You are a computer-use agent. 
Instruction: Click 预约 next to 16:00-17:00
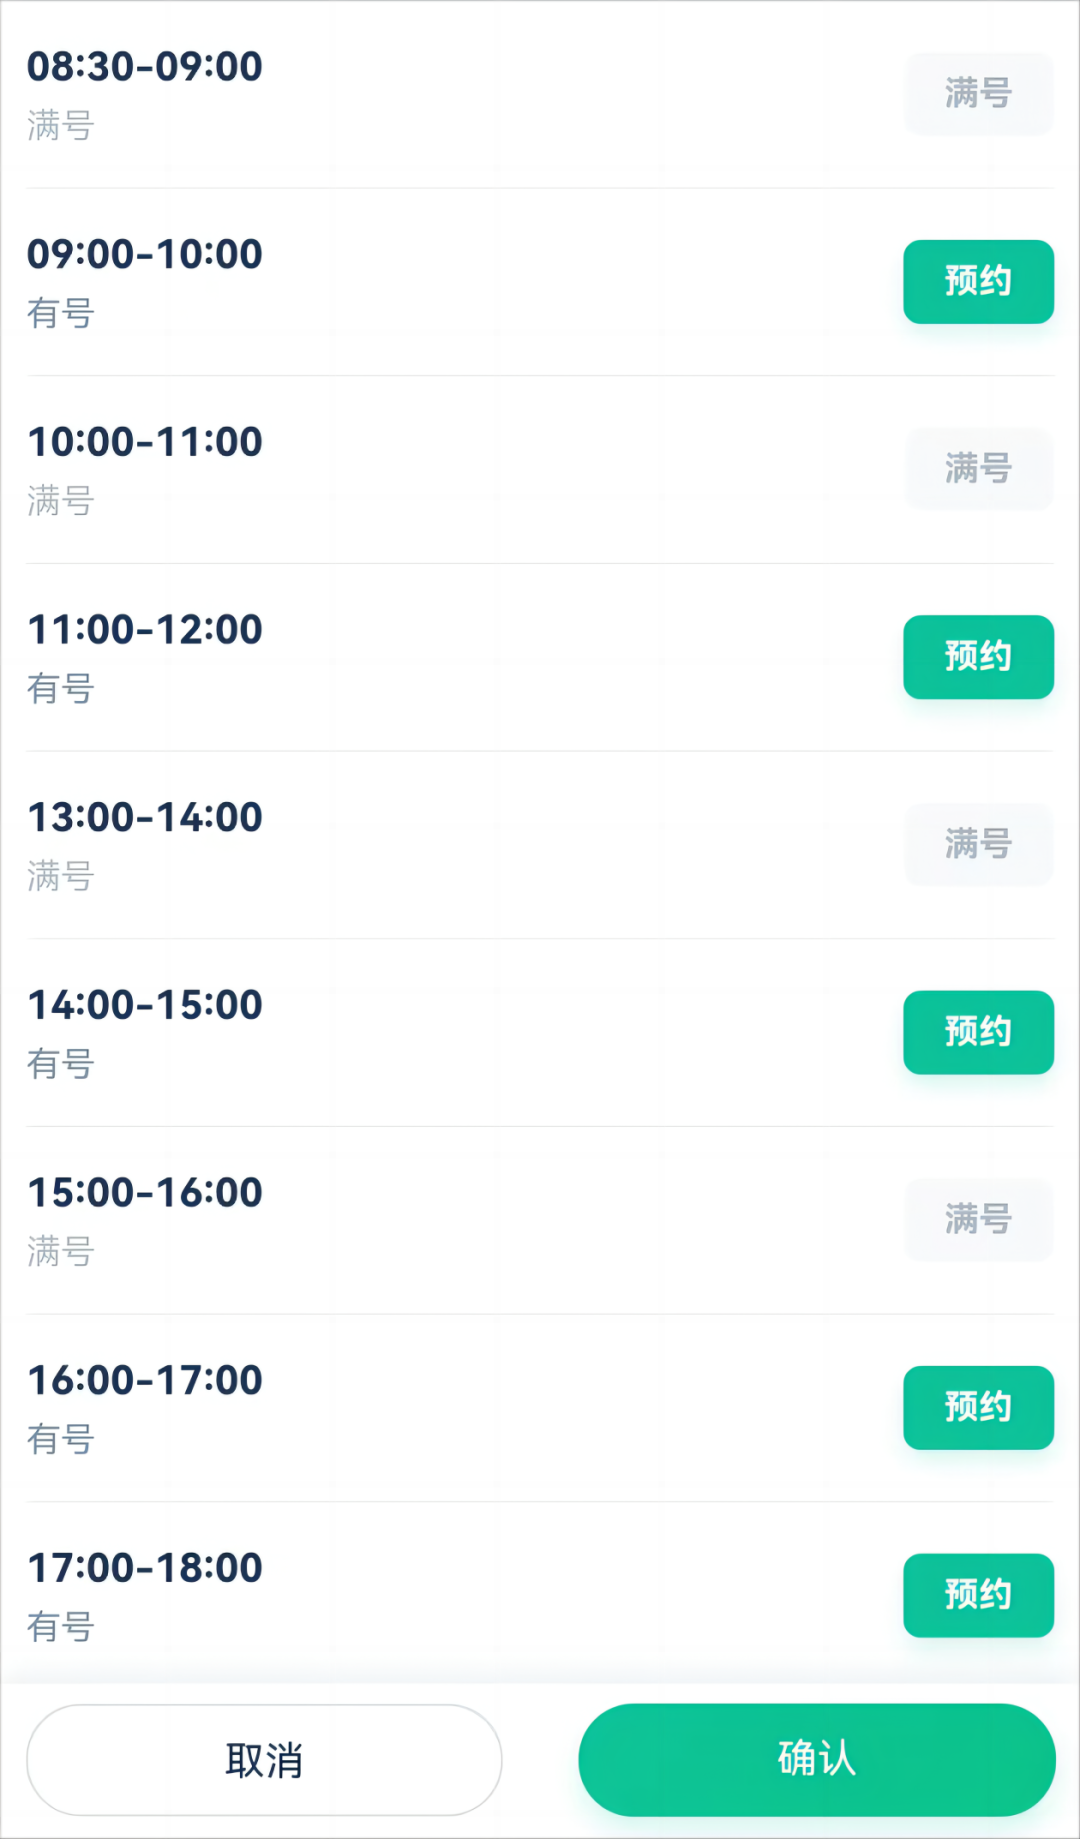click(978, 1408)
